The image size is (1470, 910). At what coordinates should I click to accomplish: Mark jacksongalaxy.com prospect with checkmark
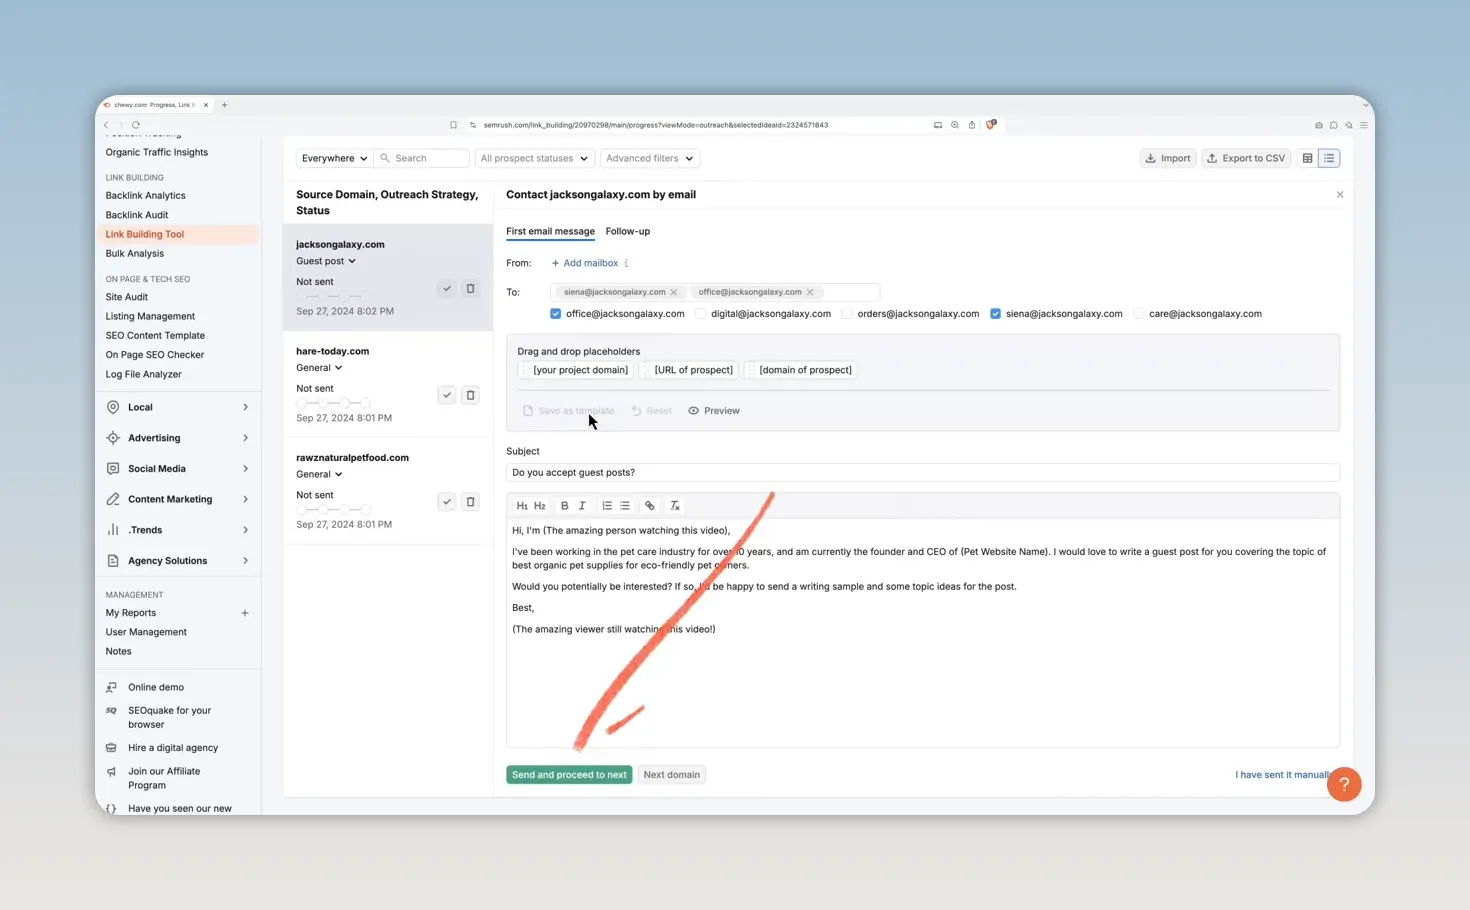pyautogui.click(x=447, y=288)
